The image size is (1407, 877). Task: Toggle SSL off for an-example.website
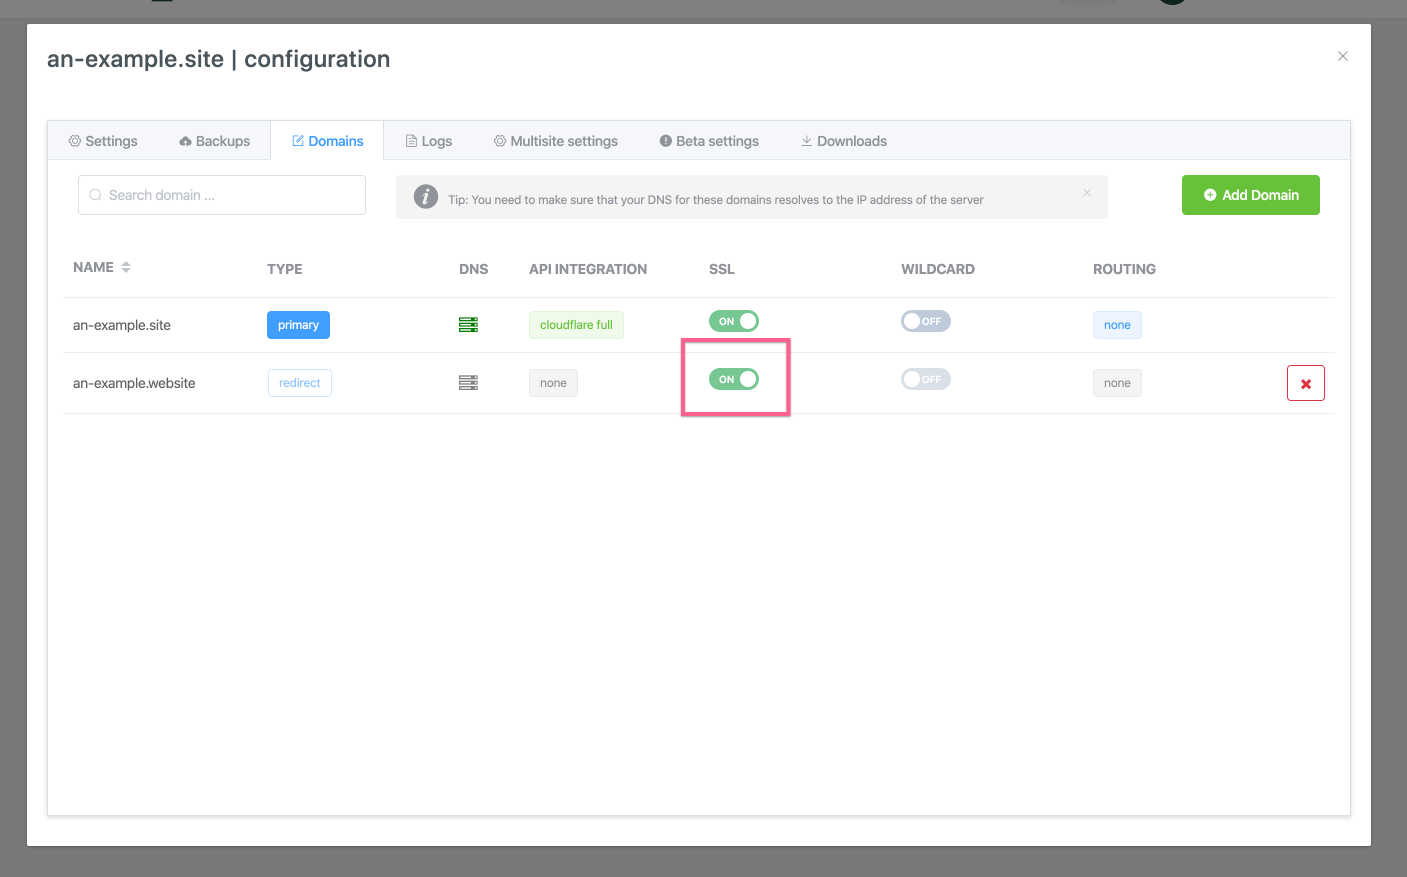(734, 379)
